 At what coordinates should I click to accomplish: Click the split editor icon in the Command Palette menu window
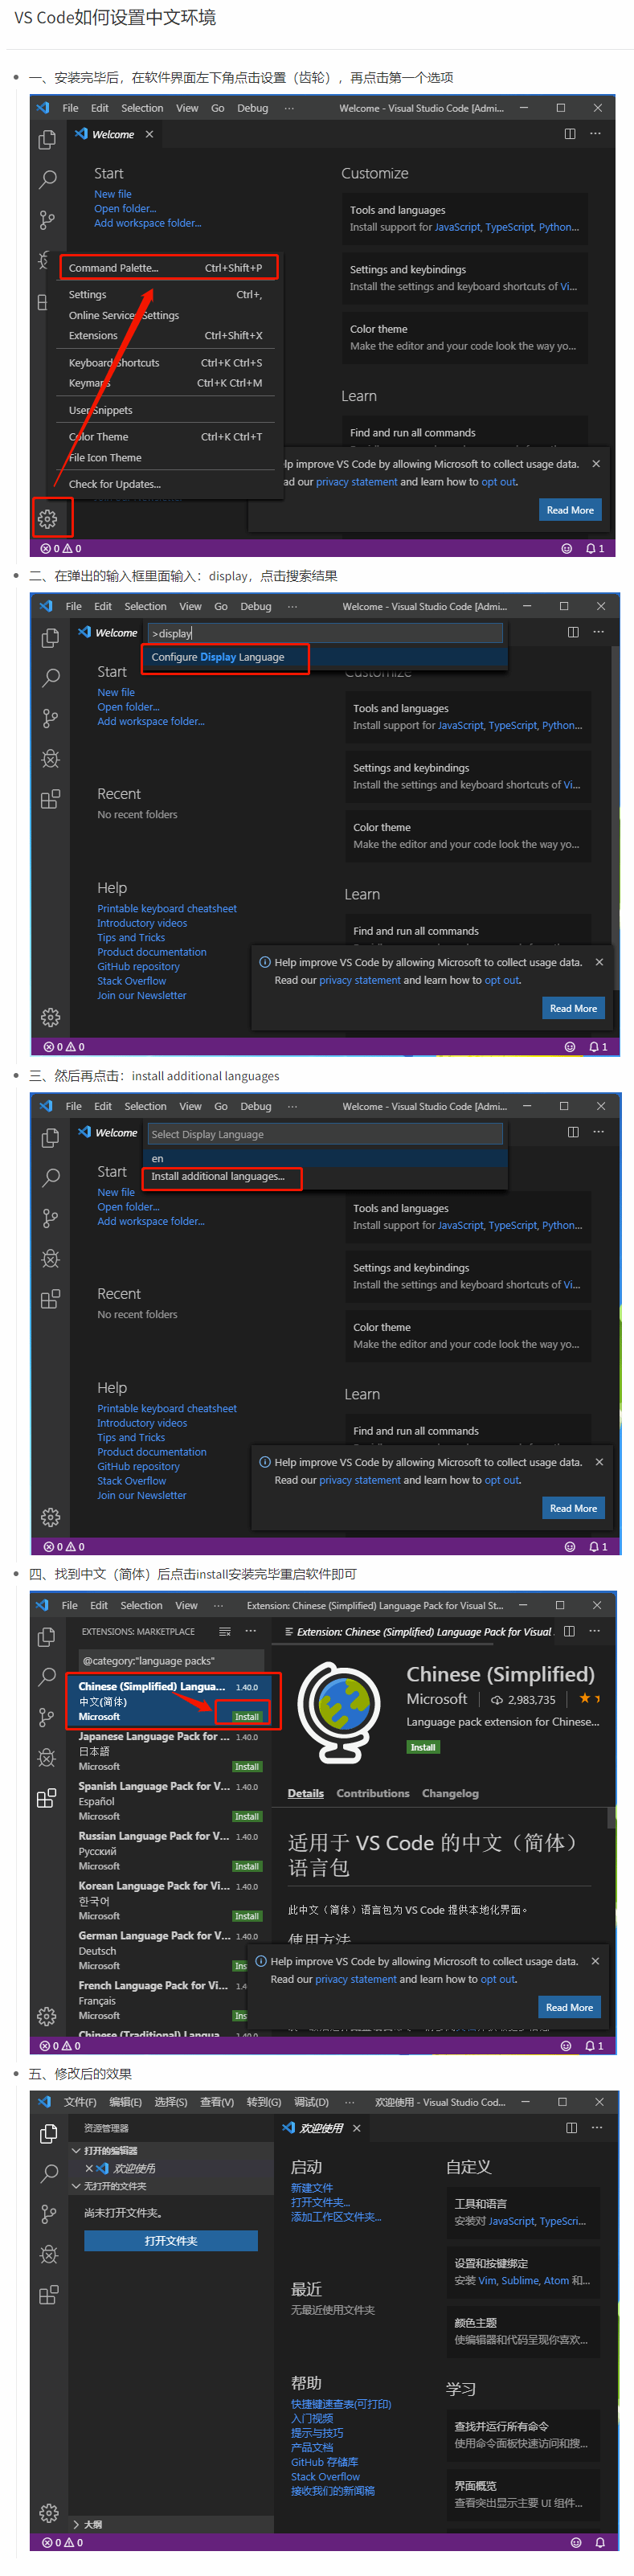pos(569,134)
